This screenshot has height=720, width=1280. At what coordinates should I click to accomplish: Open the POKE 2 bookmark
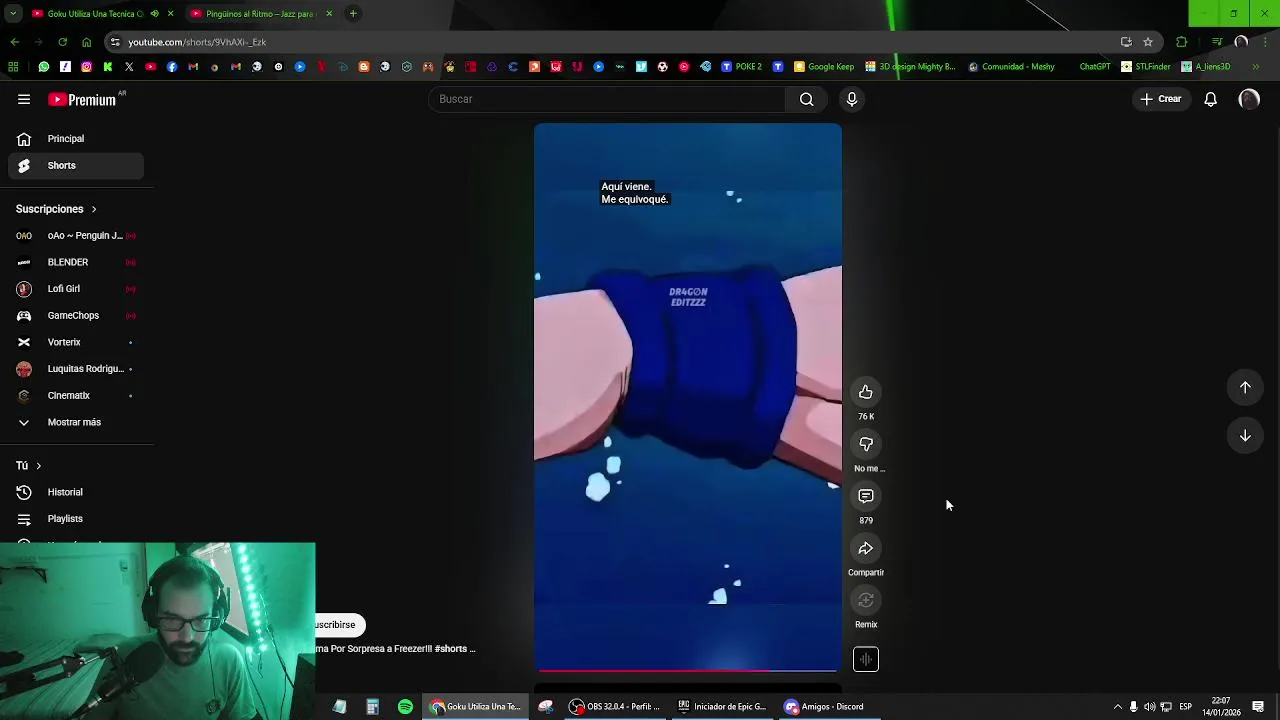coord(741,67)
